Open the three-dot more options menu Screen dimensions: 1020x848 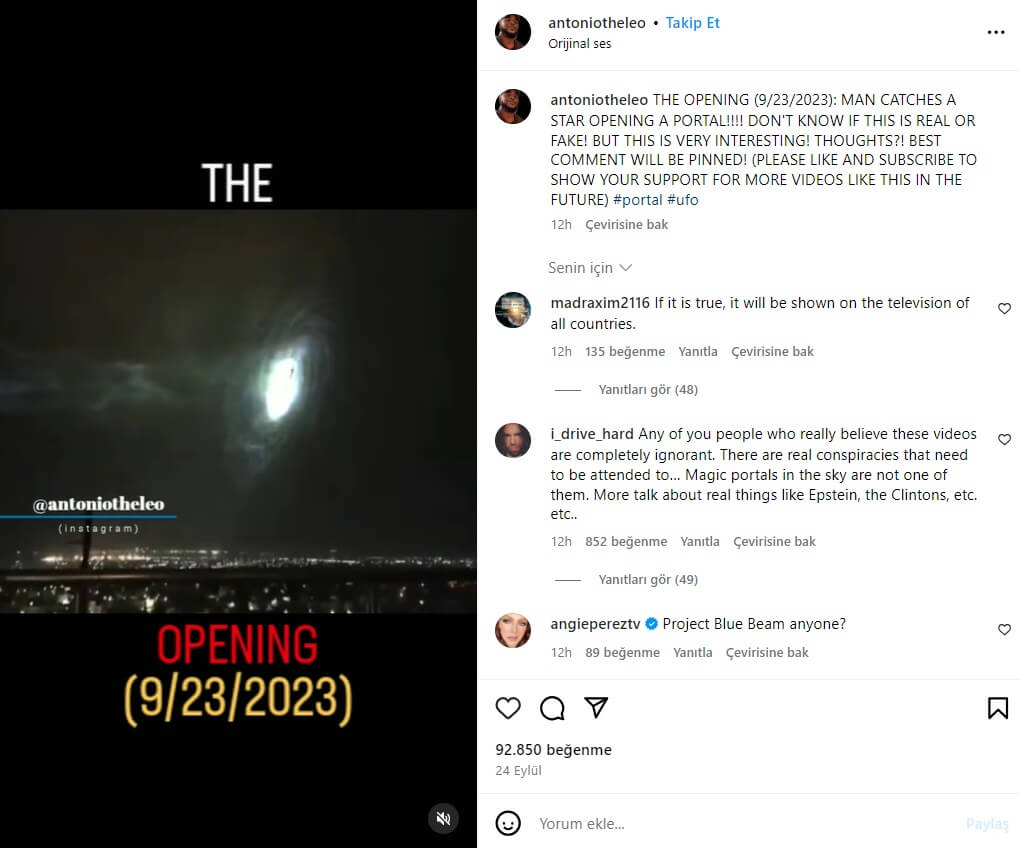tap(996, 32)
